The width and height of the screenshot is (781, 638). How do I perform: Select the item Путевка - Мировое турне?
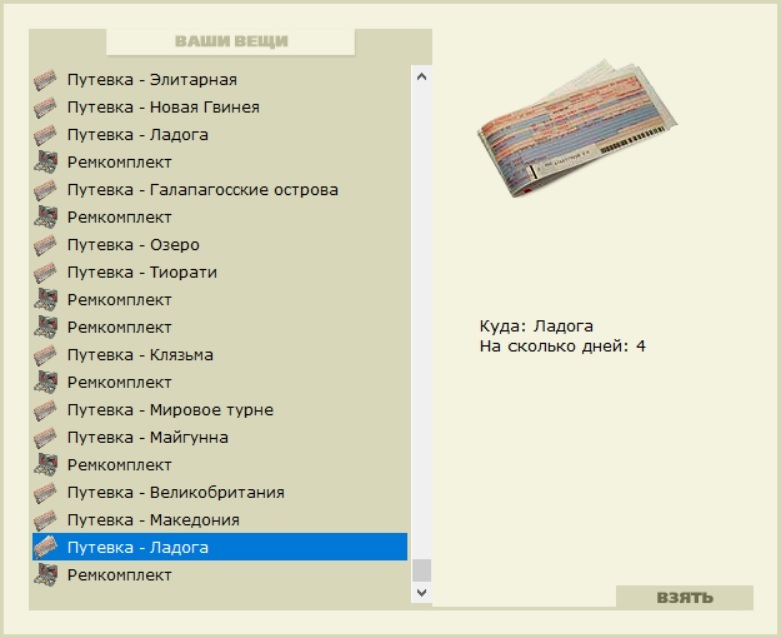[x=170, y=410]
